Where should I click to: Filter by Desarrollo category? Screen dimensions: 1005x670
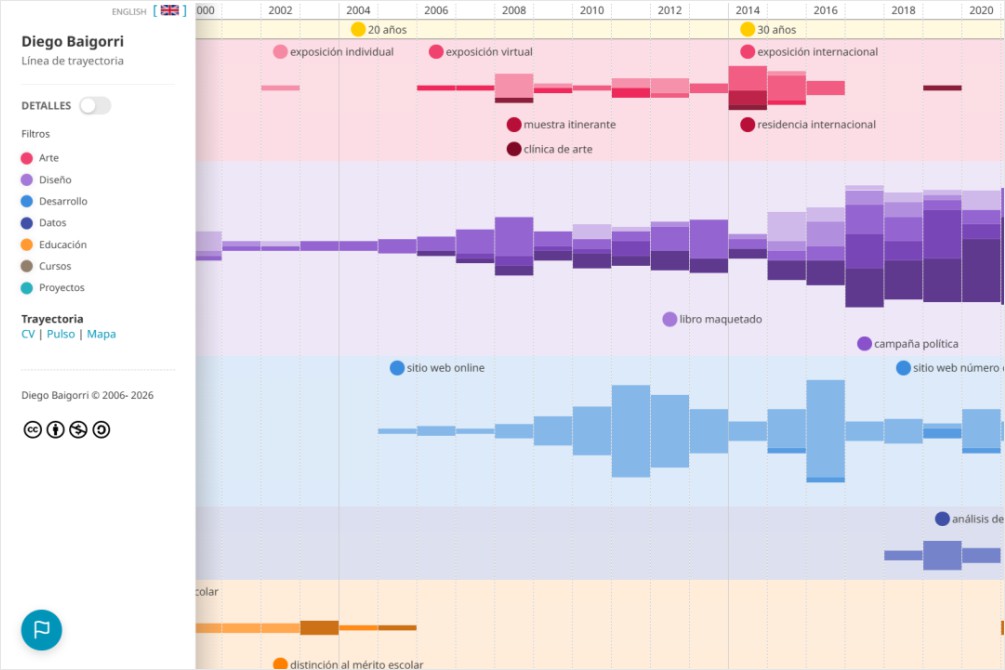[x=54, y=201]
